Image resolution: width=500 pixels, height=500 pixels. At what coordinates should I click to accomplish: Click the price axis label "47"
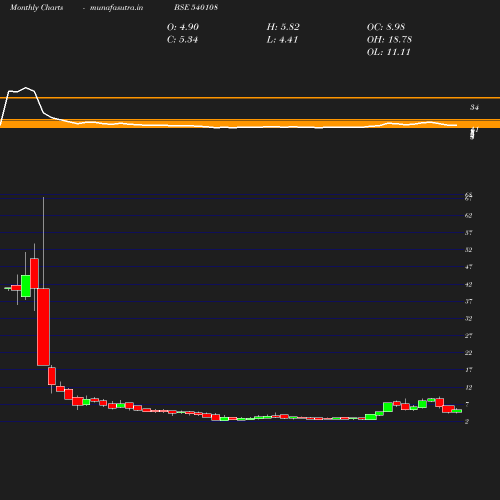468,267
